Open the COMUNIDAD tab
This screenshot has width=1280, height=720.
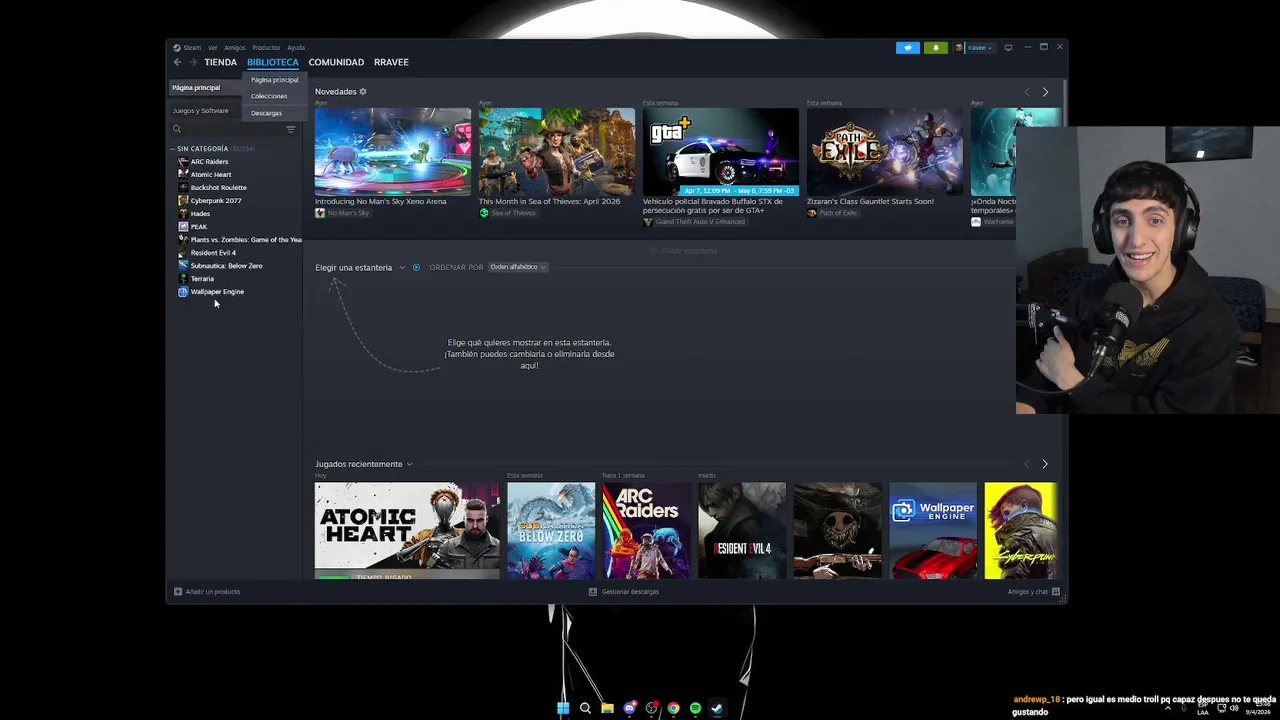coord(336,62)
